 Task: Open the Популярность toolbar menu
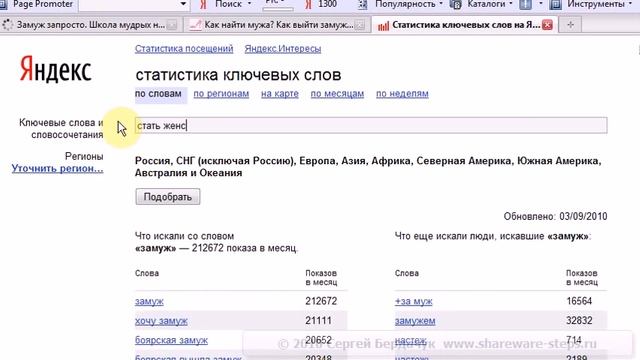coord(405,4)
